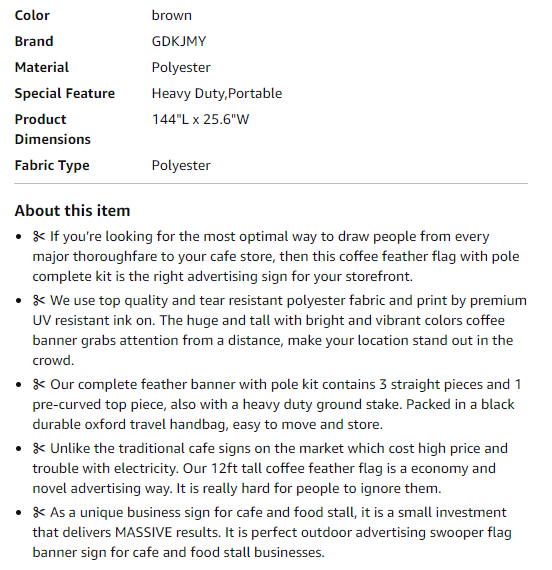Click scissors icon before "Our complete feather banner"
Image resolution: width=552 pixels, height=570 pixels.
click(x=39, y=385)
